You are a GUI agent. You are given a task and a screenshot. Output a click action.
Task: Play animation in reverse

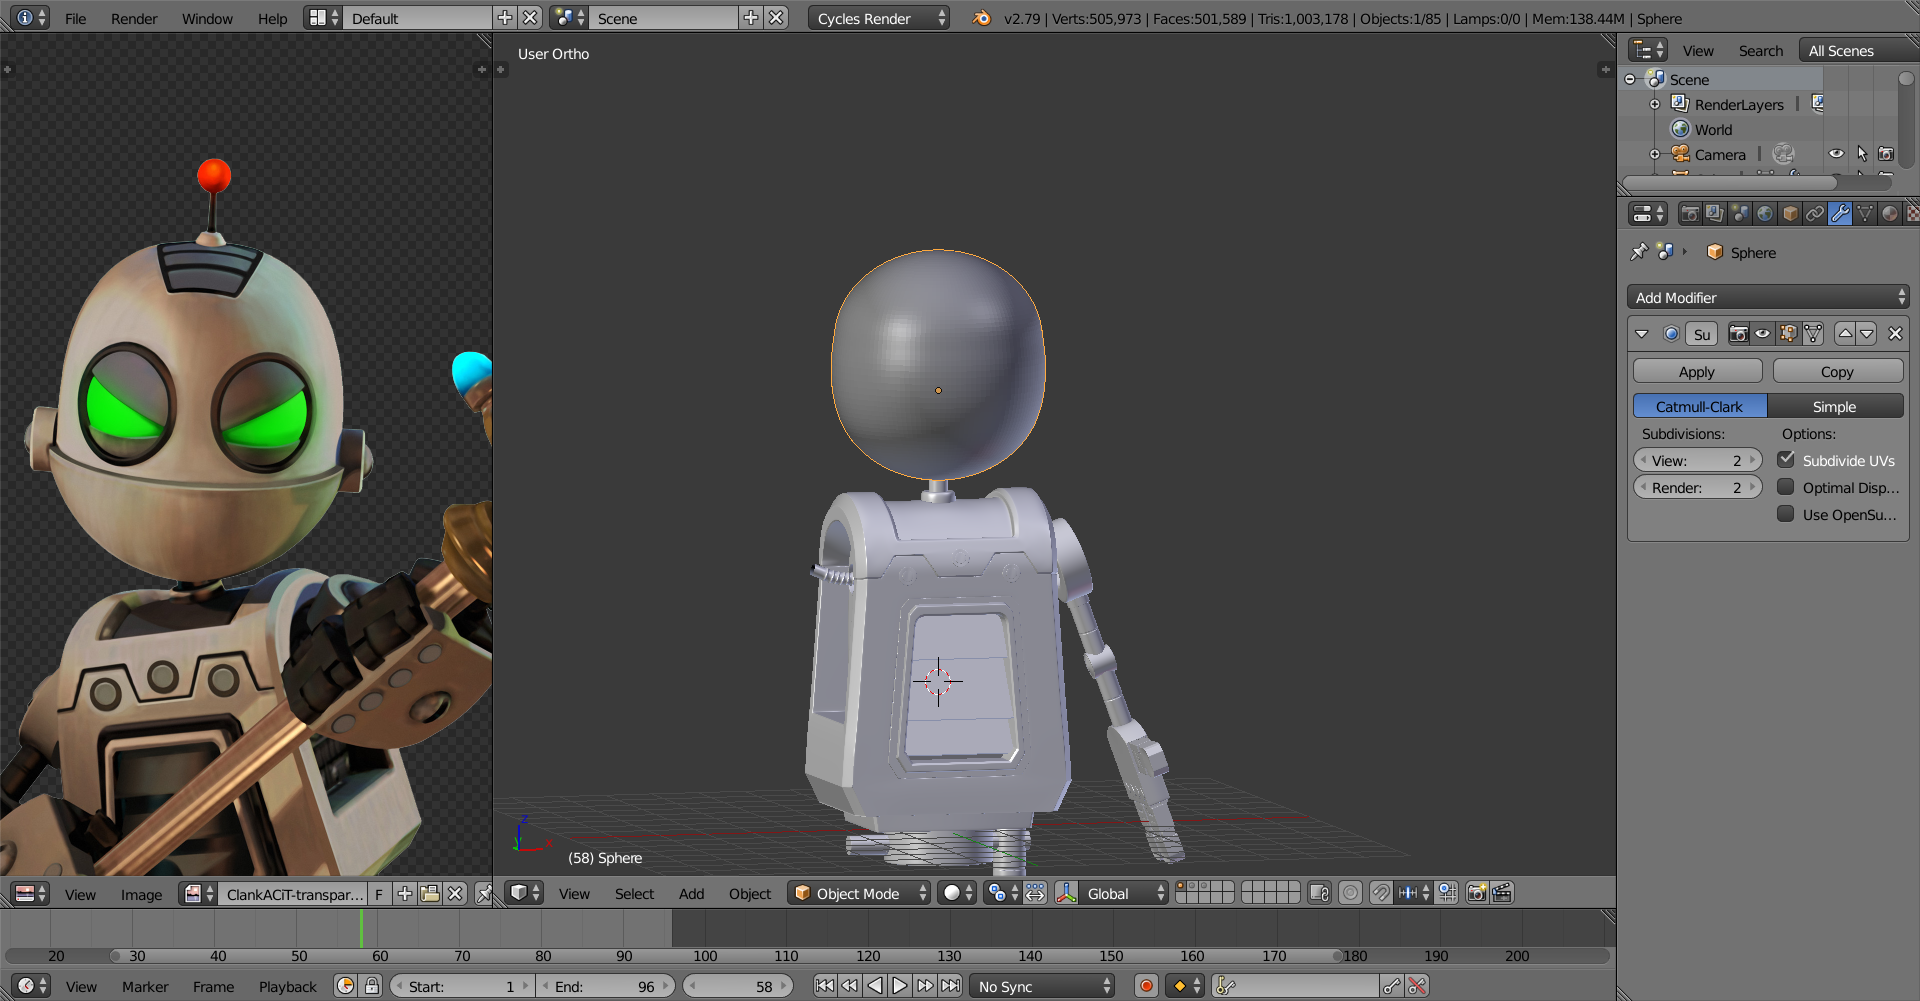[875, 986]
